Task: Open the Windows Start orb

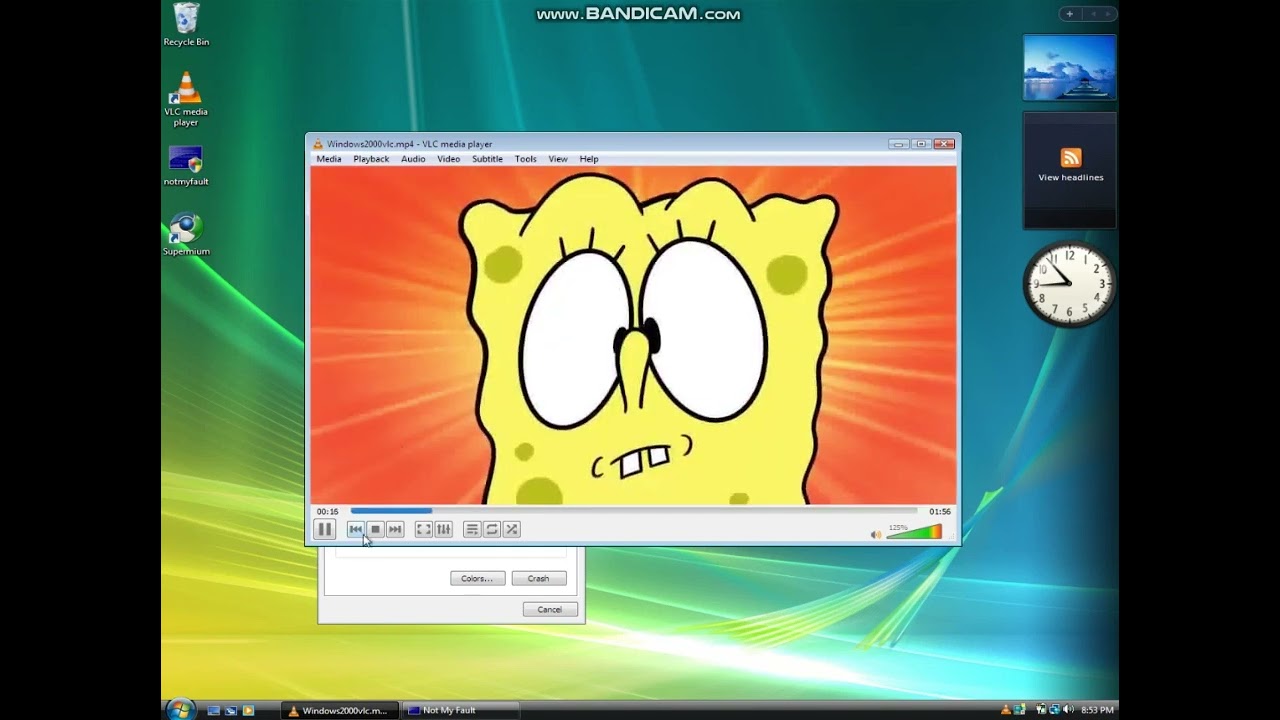Action: [x=181, y=708]
